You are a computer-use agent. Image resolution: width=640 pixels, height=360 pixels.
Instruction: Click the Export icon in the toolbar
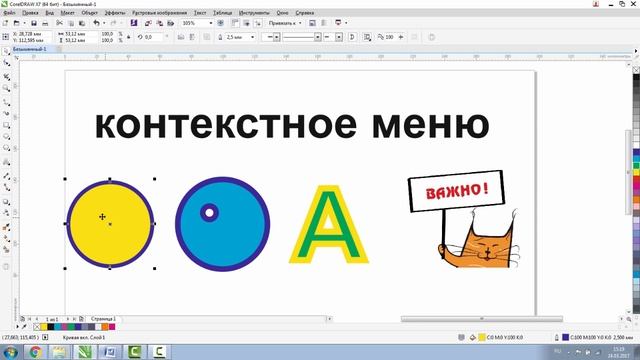coord(160,23)
